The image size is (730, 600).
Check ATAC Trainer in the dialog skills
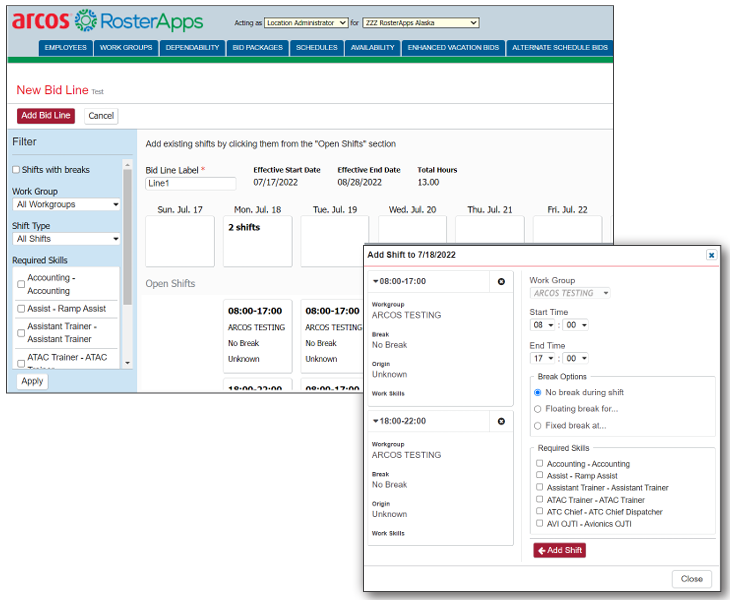click(539, 499)
